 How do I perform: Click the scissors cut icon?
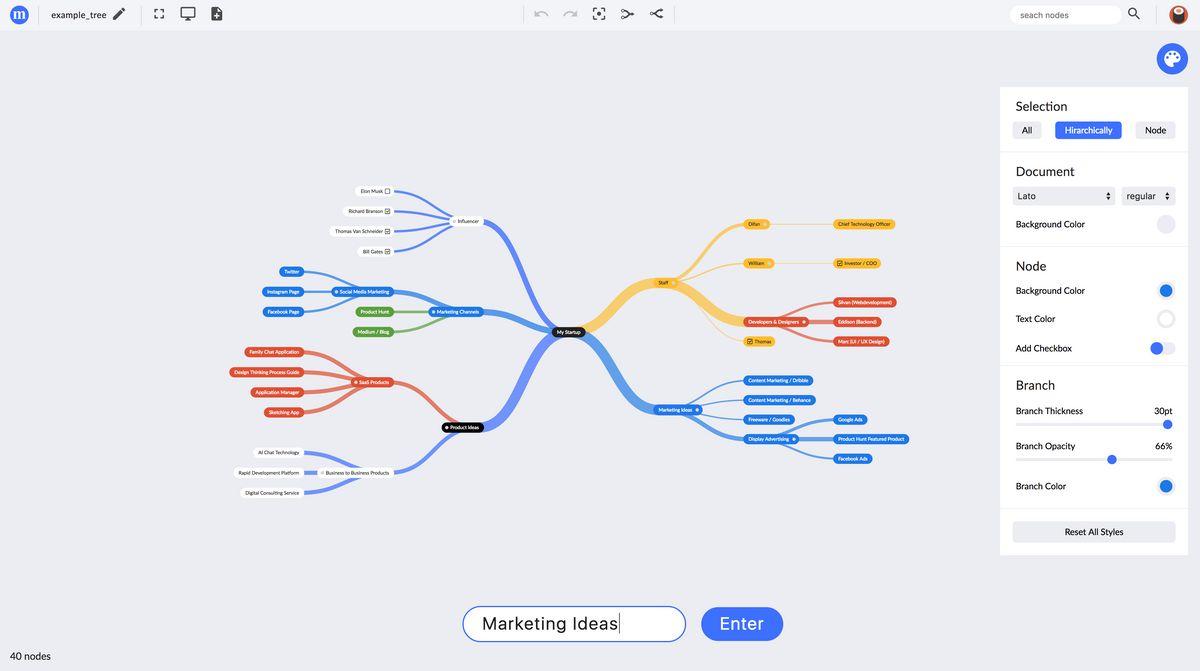click(628, 14)
